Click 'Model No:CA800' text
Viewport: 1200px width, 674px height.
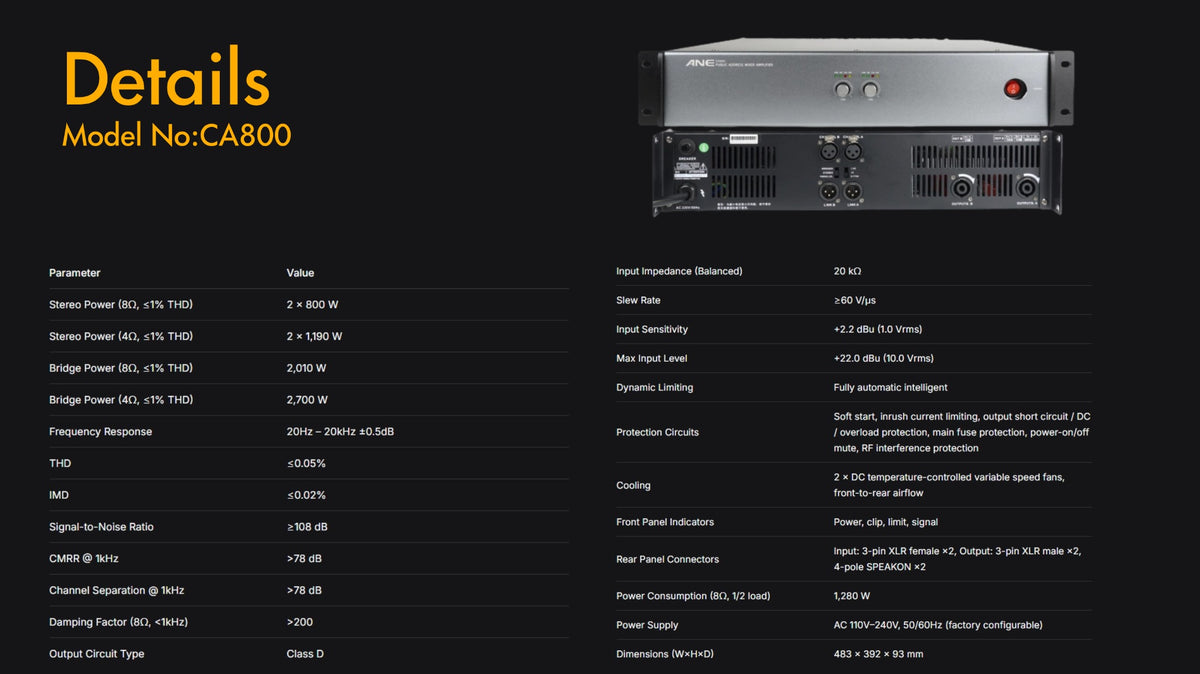point(176,135)
